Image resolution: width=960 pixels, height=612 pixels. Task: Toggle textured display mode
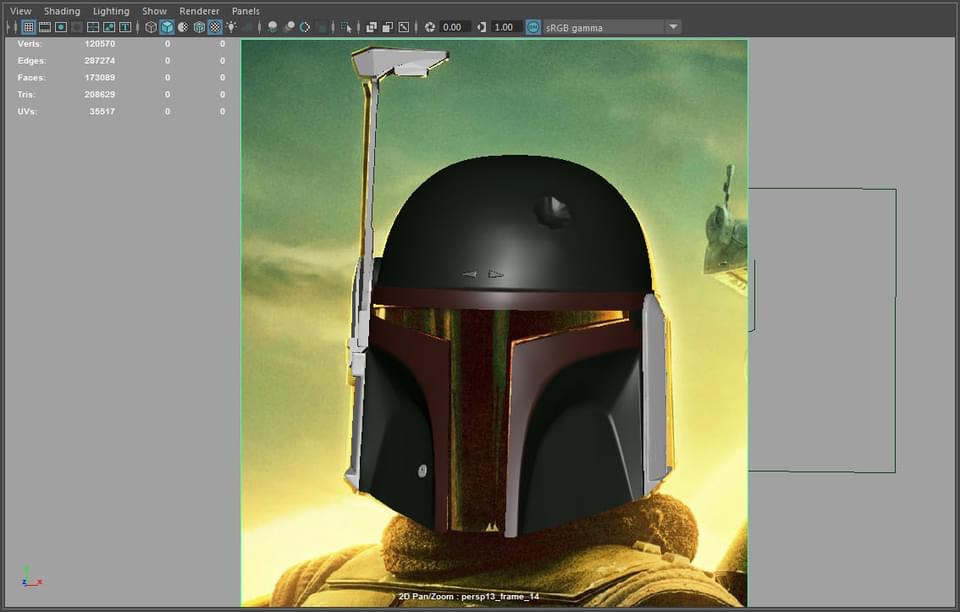[x=215, y=27]
